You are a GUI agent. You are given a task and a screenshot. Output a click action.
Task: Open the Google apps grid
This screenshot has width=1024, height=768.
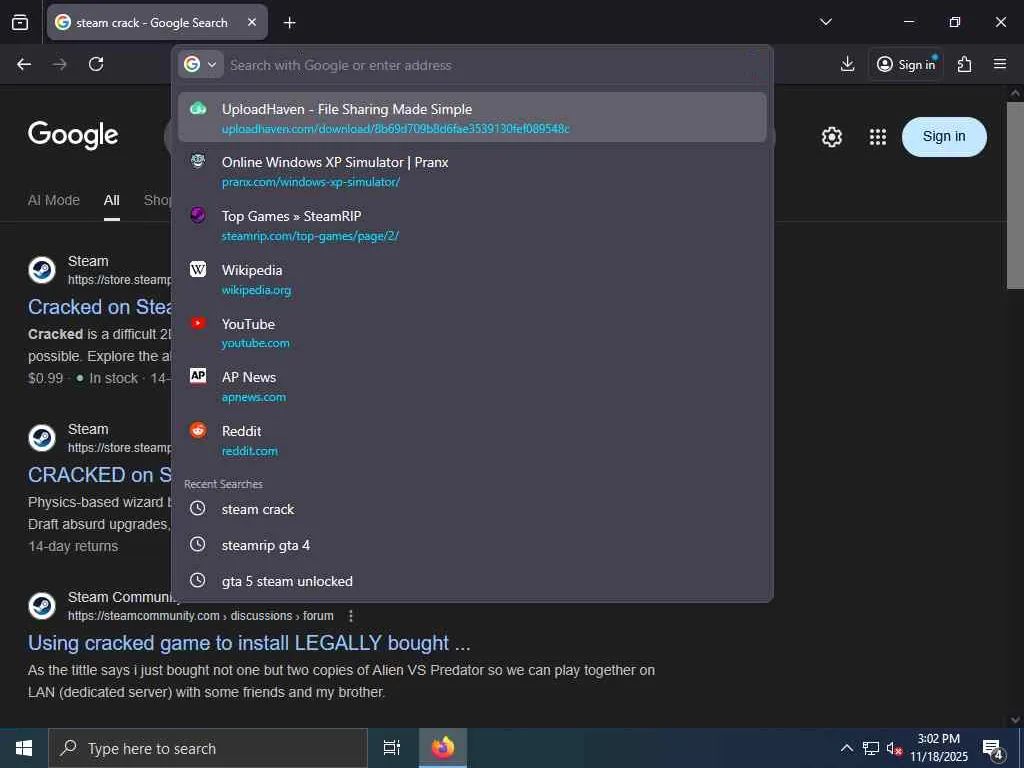pyautogui.click(x=878, y=137)
